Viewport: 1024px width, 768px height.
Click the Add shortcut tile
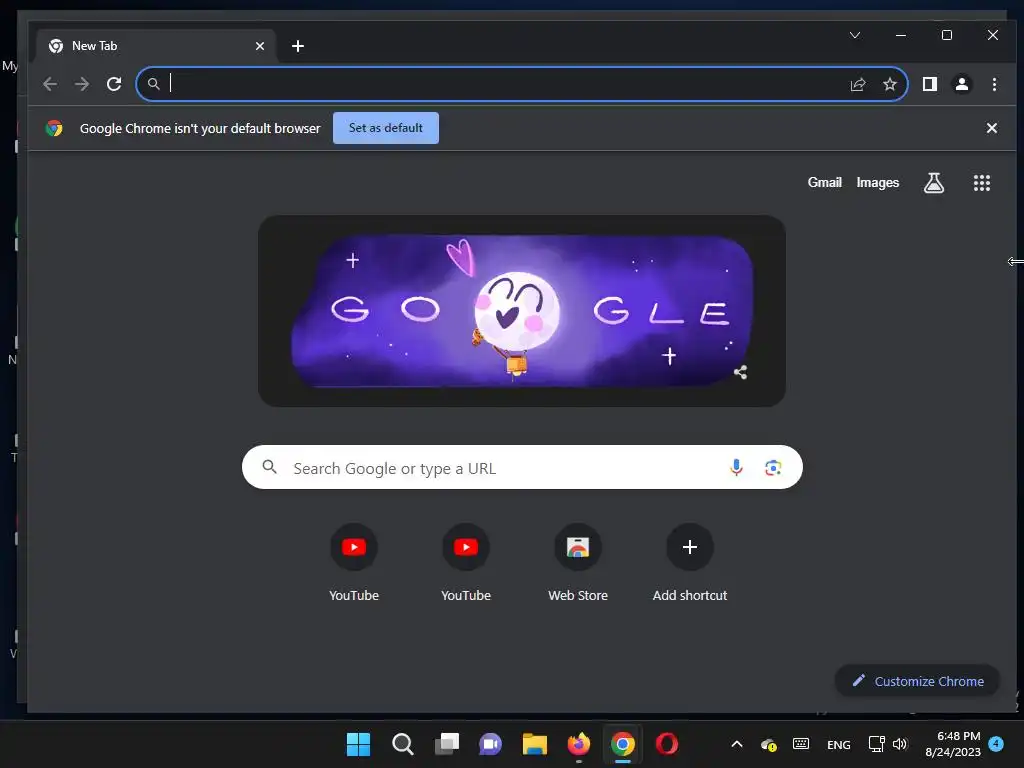point(690,563)
